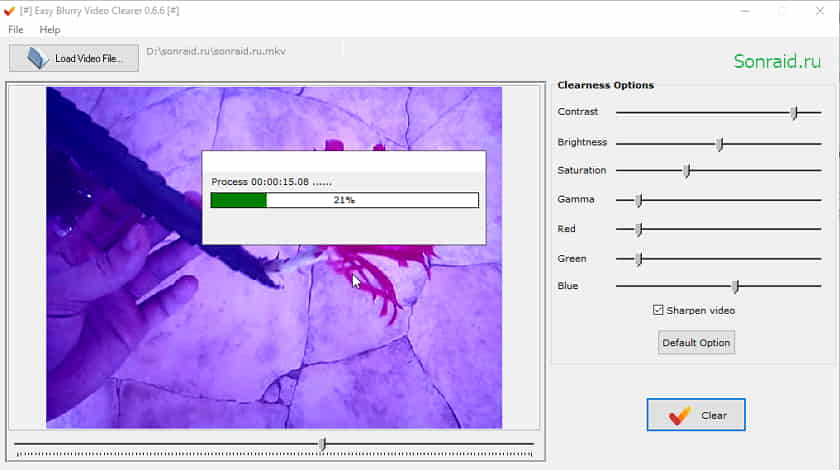Click the Saturation slider handle
The width and height of the screenshot is (840, 470).
point(686,170)
